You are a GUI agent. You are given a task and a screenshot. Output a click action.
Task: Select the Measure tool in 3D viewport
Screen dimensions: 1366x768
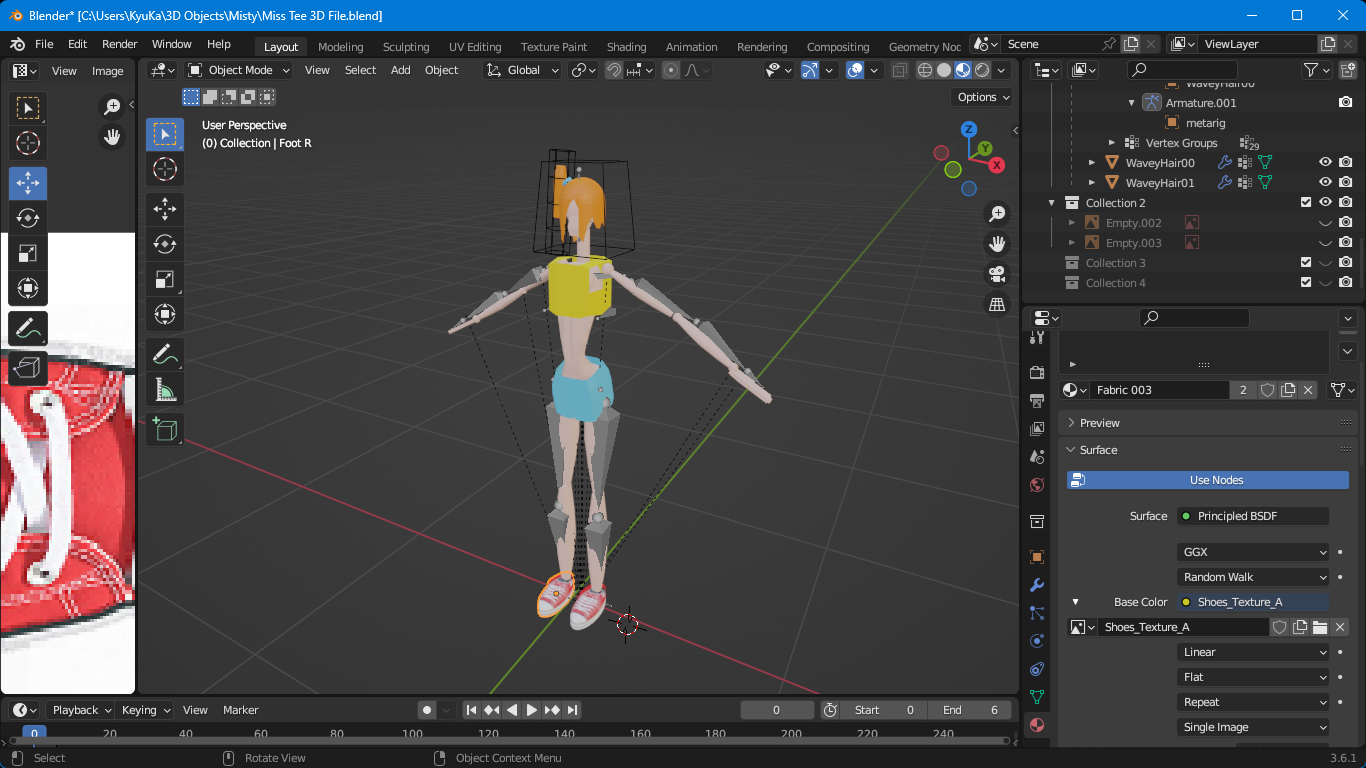pos(165,390)
